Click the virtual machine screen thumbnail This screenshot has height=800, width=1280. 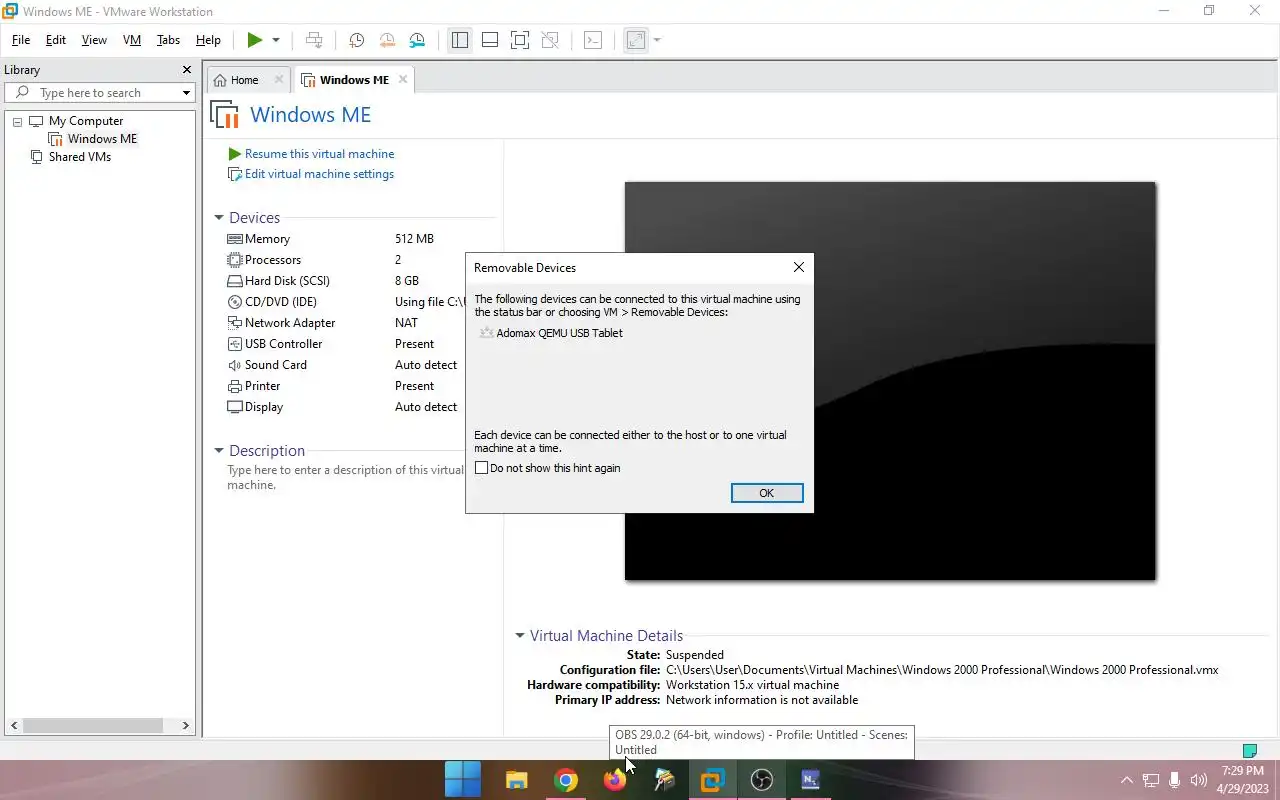pyautogui.click(x=890, y=381)
